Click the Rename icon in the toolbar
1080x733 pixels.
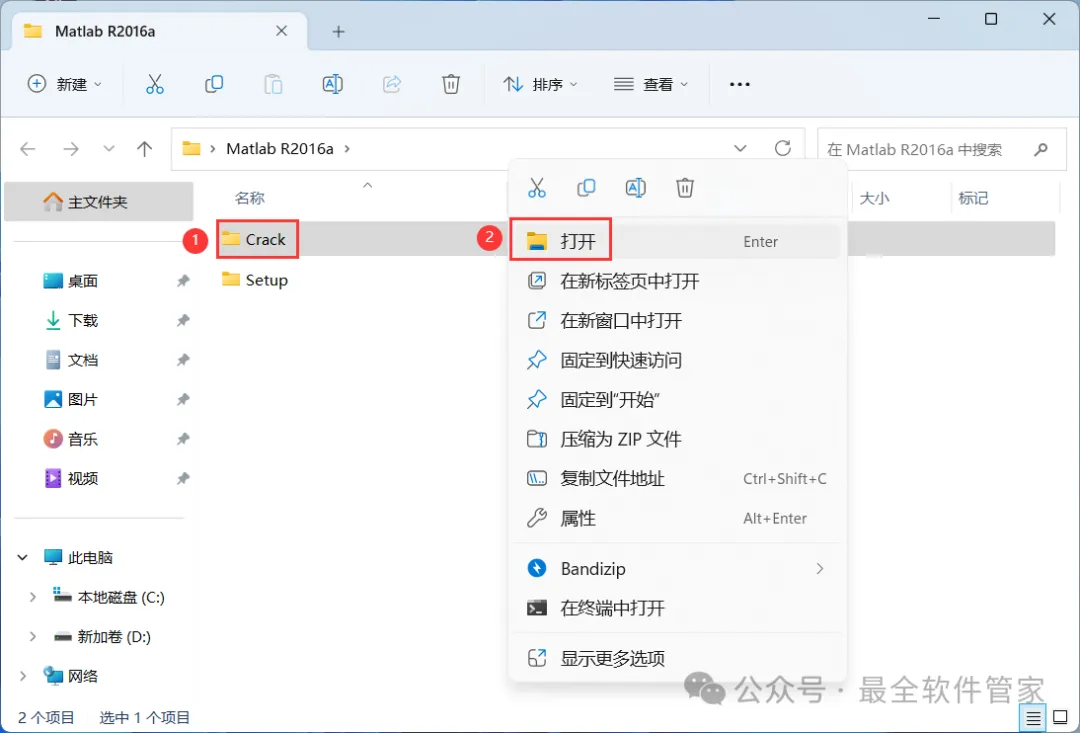333,84
